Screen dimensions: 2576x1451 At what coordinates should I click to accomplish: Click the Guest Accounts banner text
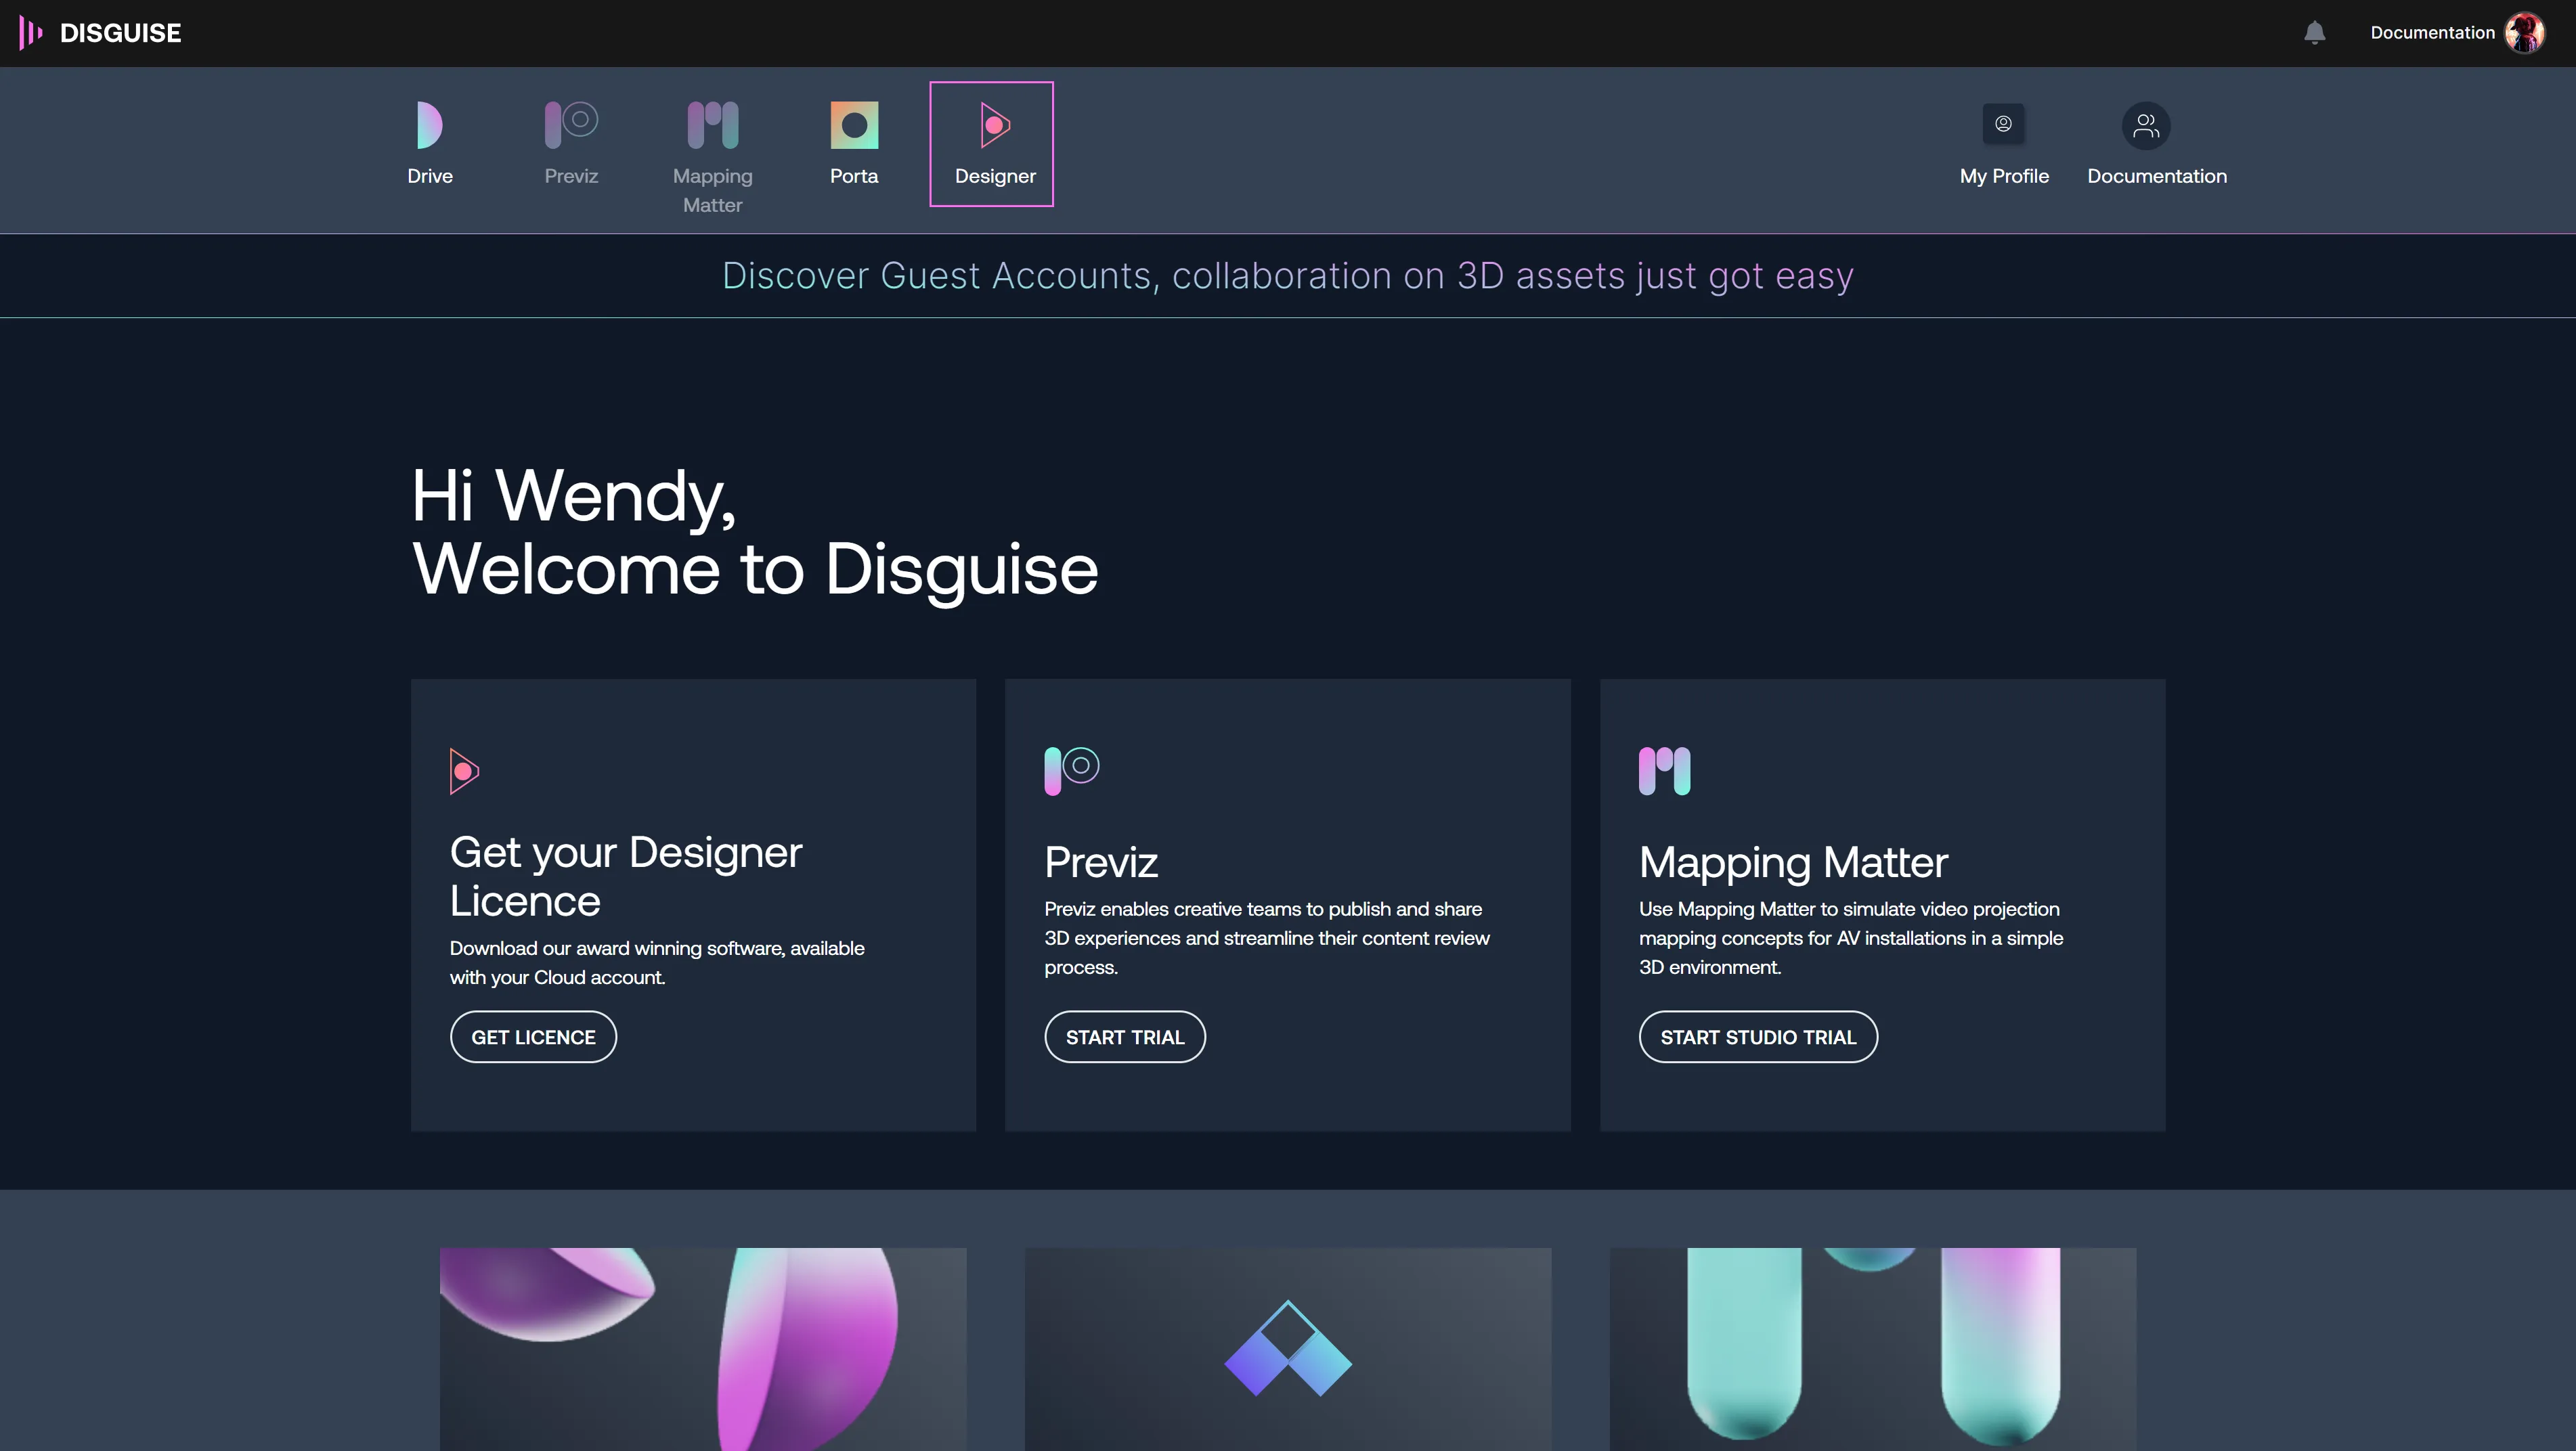point(1287,276)
